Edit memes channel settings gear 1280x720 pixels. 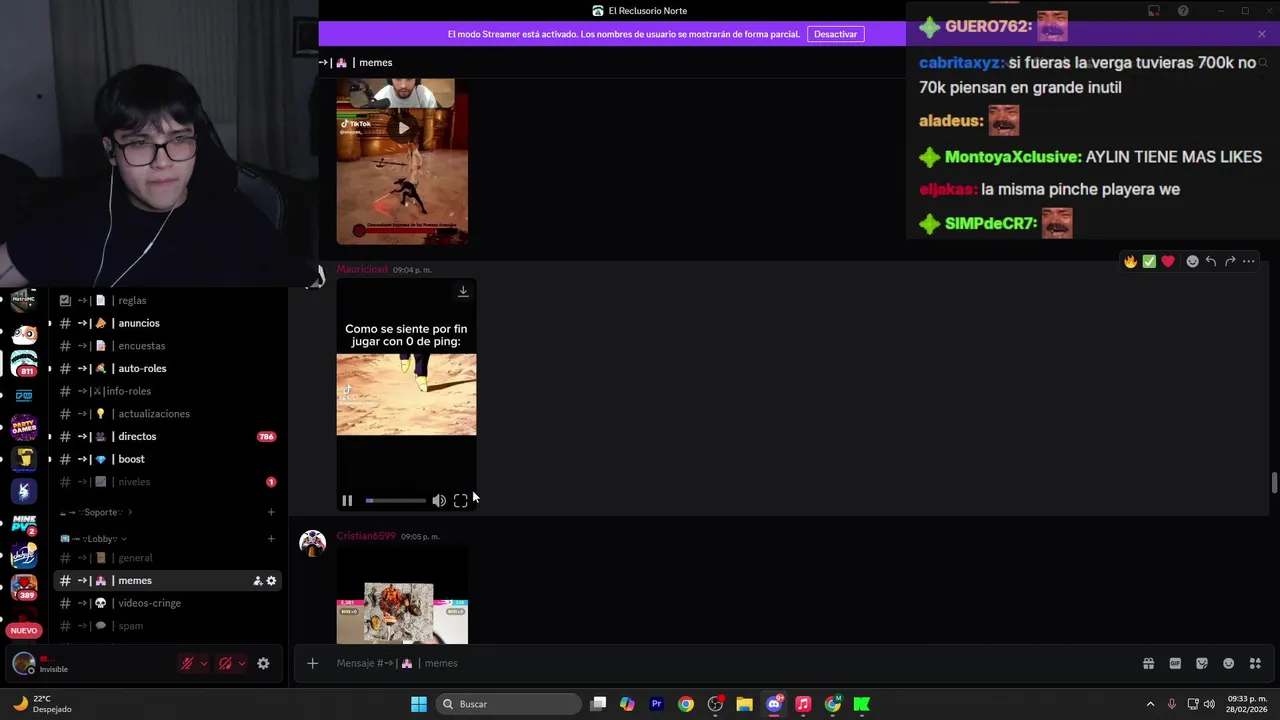271,581
